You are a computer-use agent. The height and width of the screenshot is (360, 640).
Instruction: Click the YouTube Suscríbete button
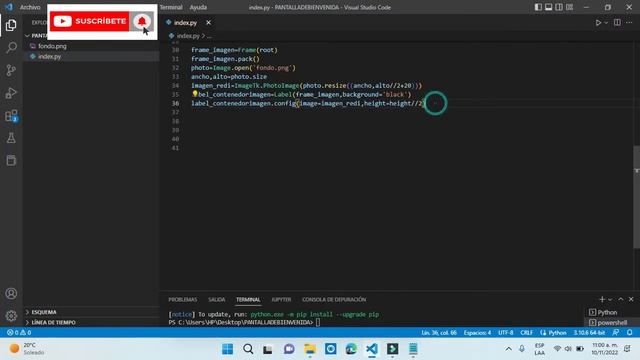pos(90,21)
